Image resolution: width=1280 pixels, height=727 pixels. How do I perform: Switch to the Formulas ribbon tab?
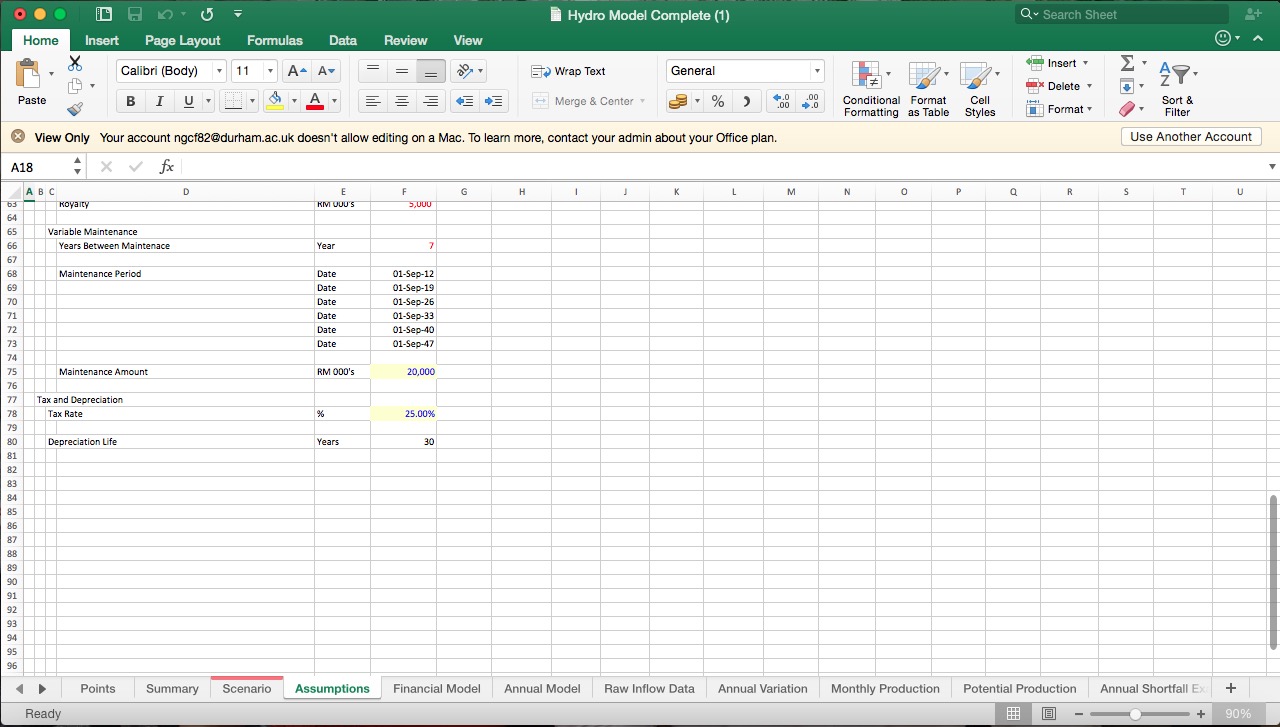point(274,41)
